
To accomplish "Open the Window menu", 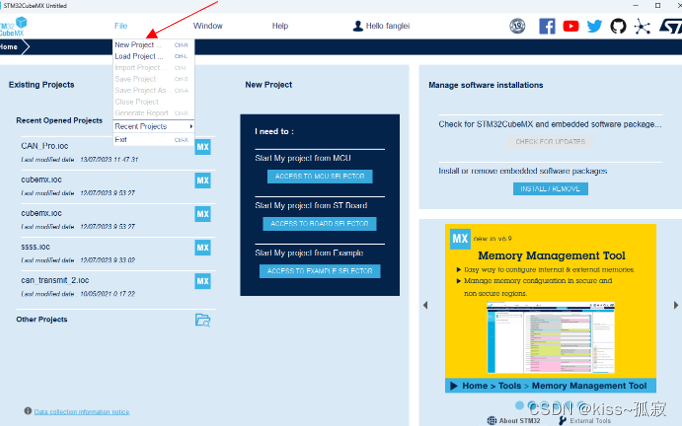I will [207, 26].
